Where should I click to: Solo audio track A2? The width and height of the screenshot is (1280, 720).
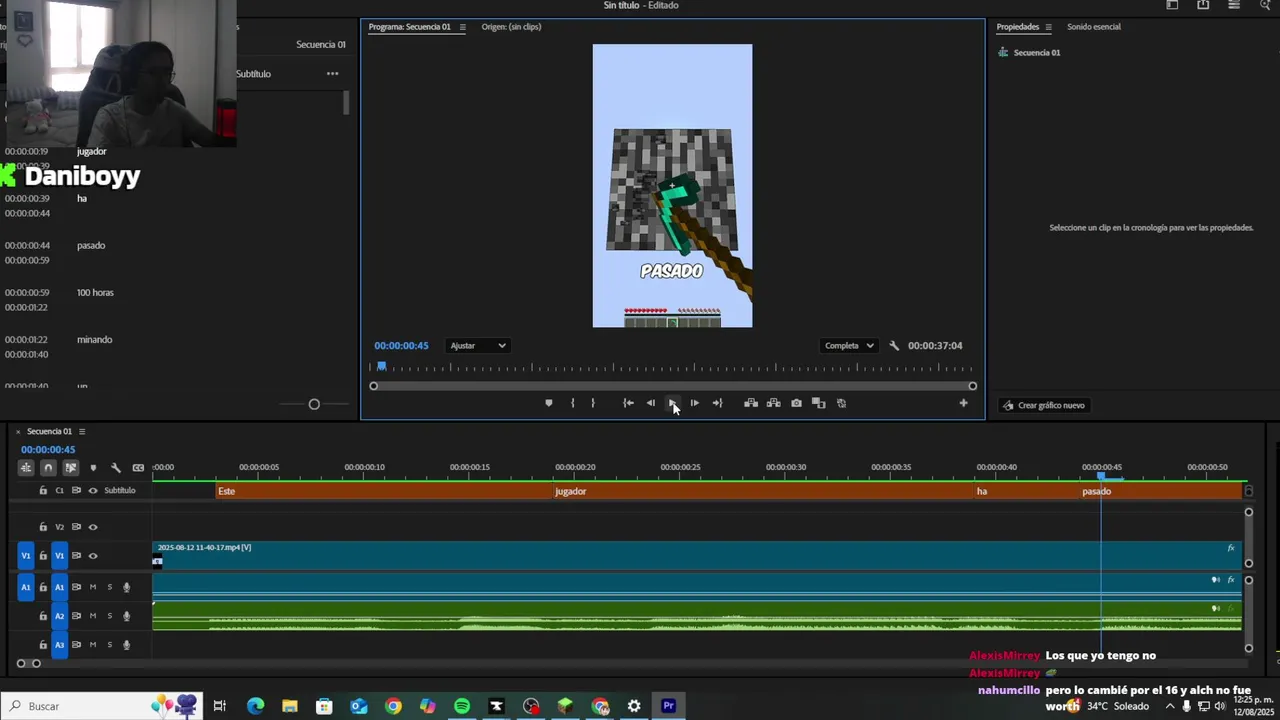pyautogui.click(x=110, y=616)
